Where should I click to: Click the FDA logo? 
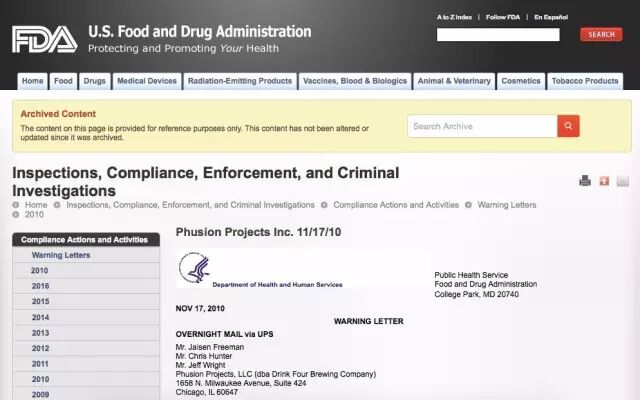coord(44,40)
